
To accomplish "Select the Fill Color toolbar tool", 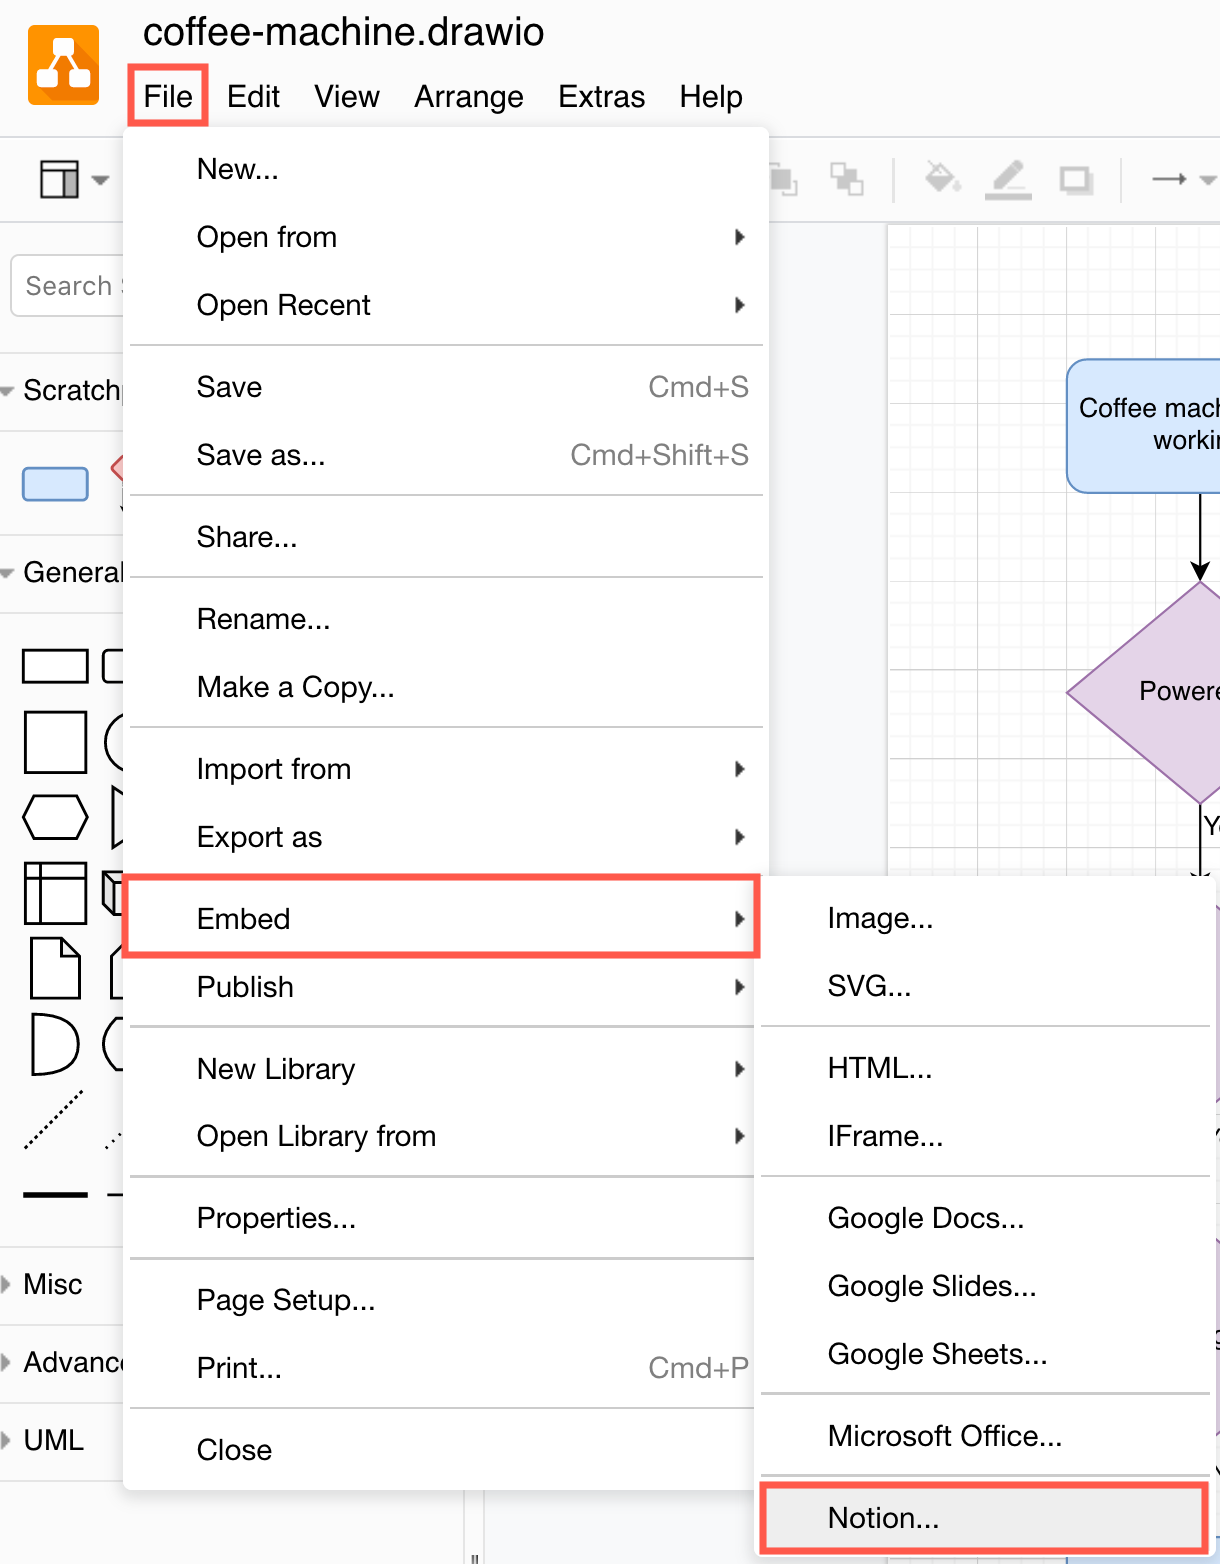I will (941, 180).
